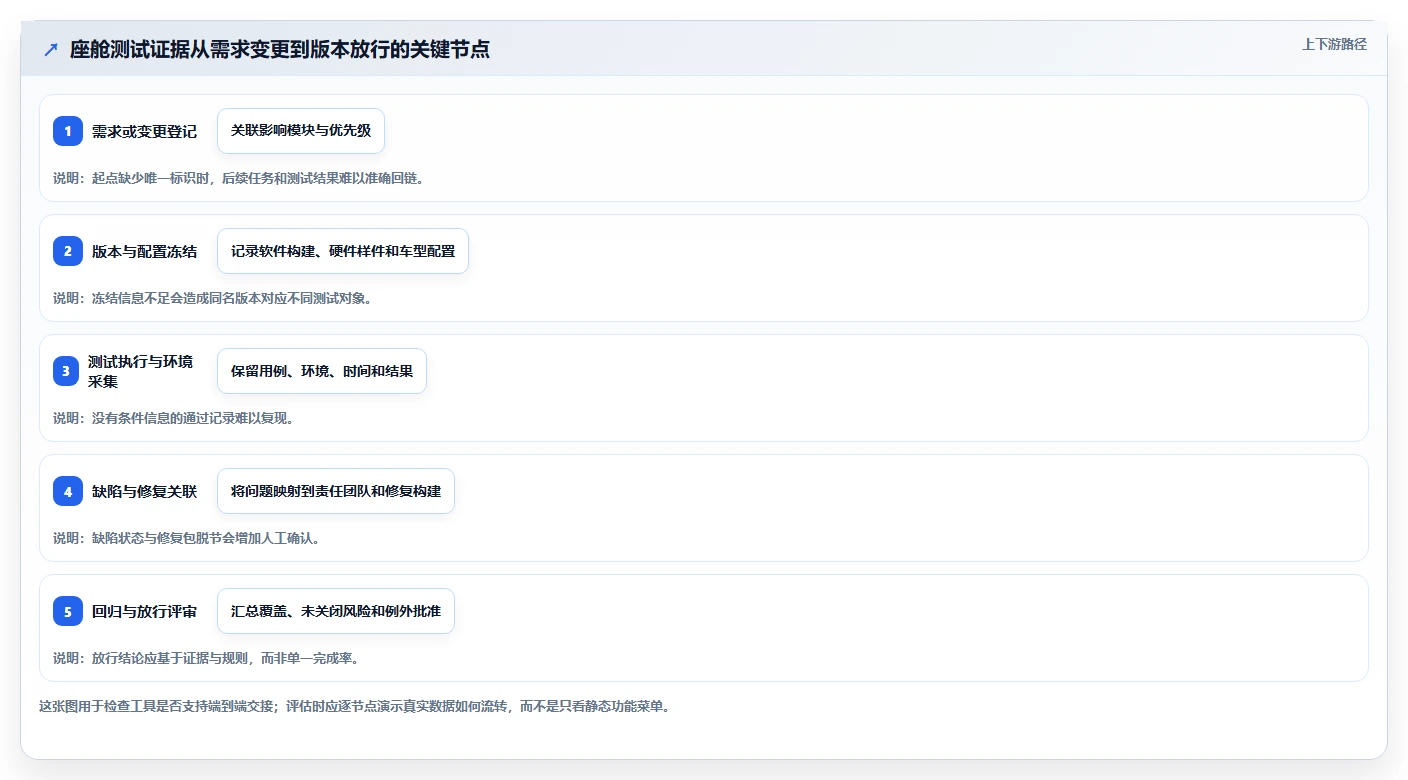Click the arrow icon beside the panel title
The height and width of the screenshot is (780, 1408).
[x=51, y=50]
